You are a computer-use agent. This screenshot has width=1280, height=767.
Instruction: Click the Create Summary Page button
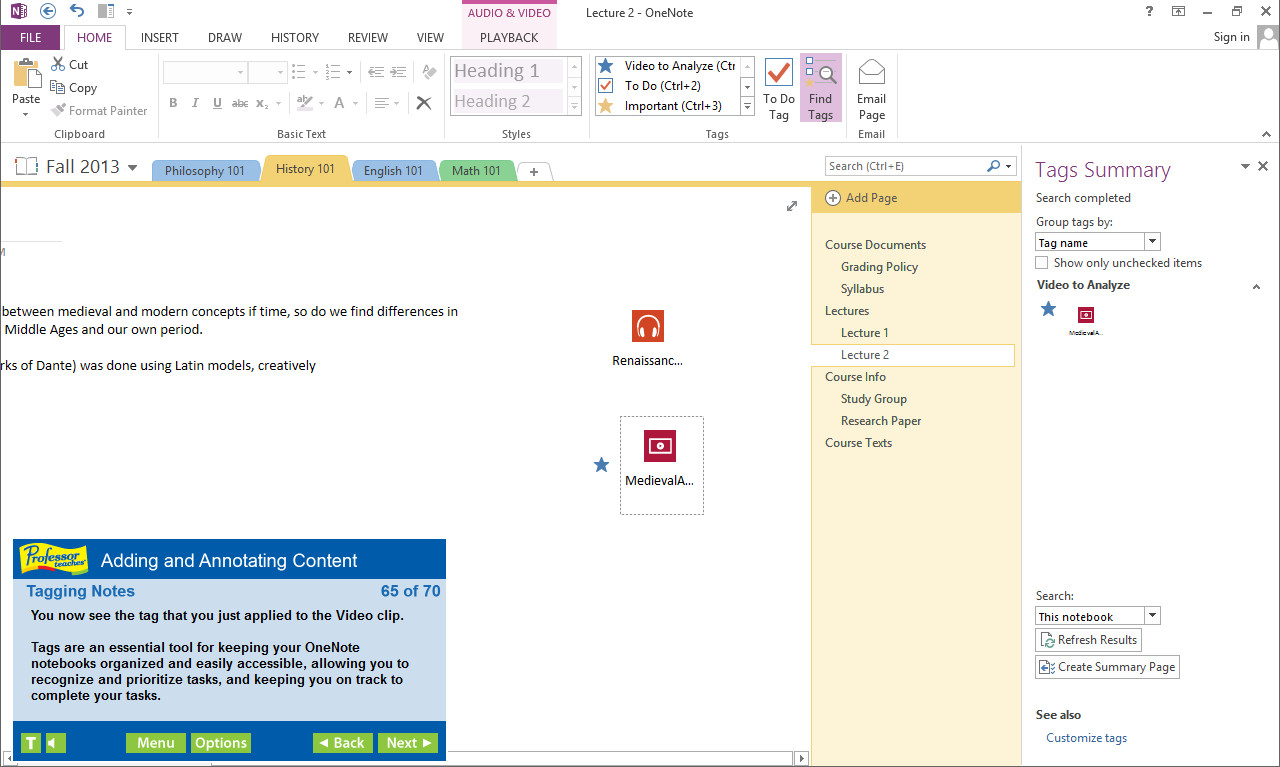(x=1107, y=666)
